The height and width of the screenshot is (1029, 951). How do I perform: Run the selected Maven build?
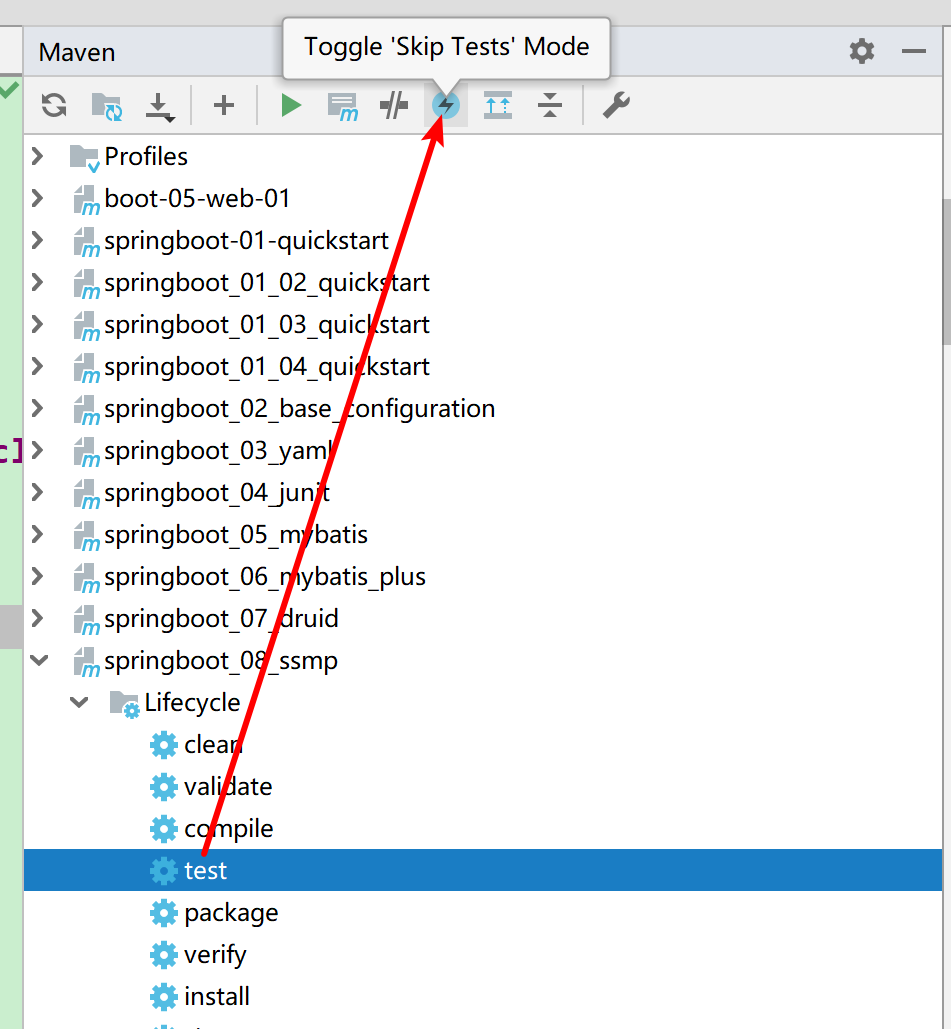(291, 105)
